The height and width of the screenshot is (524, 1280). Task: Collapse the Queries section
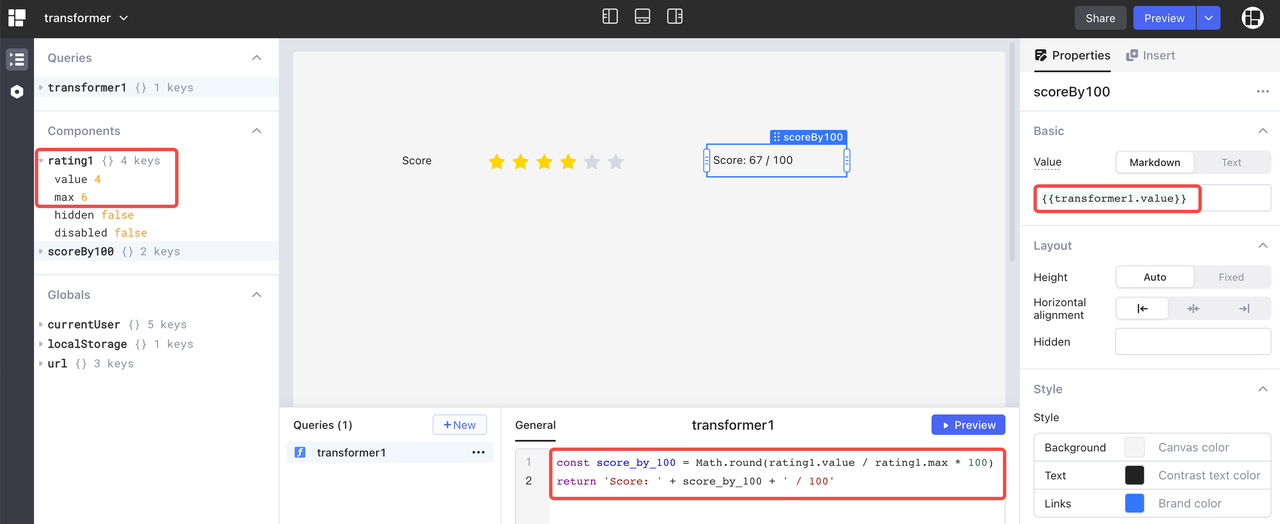click(257, 58)
